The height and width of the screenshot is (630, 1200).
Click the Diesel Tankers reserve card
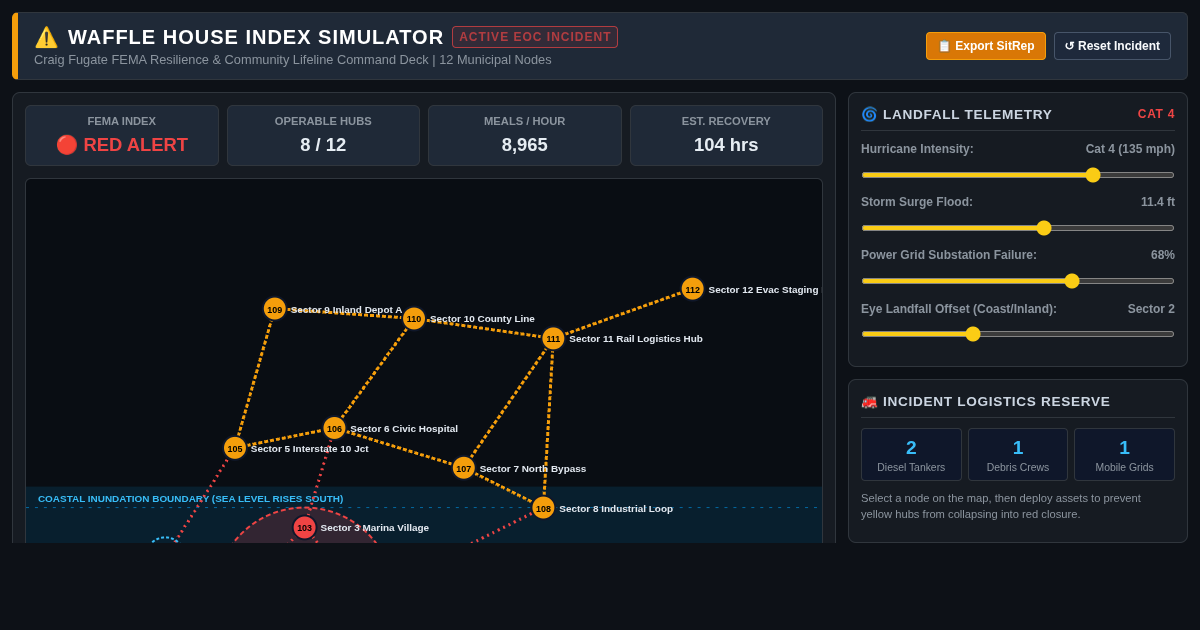tap(911, 455)
